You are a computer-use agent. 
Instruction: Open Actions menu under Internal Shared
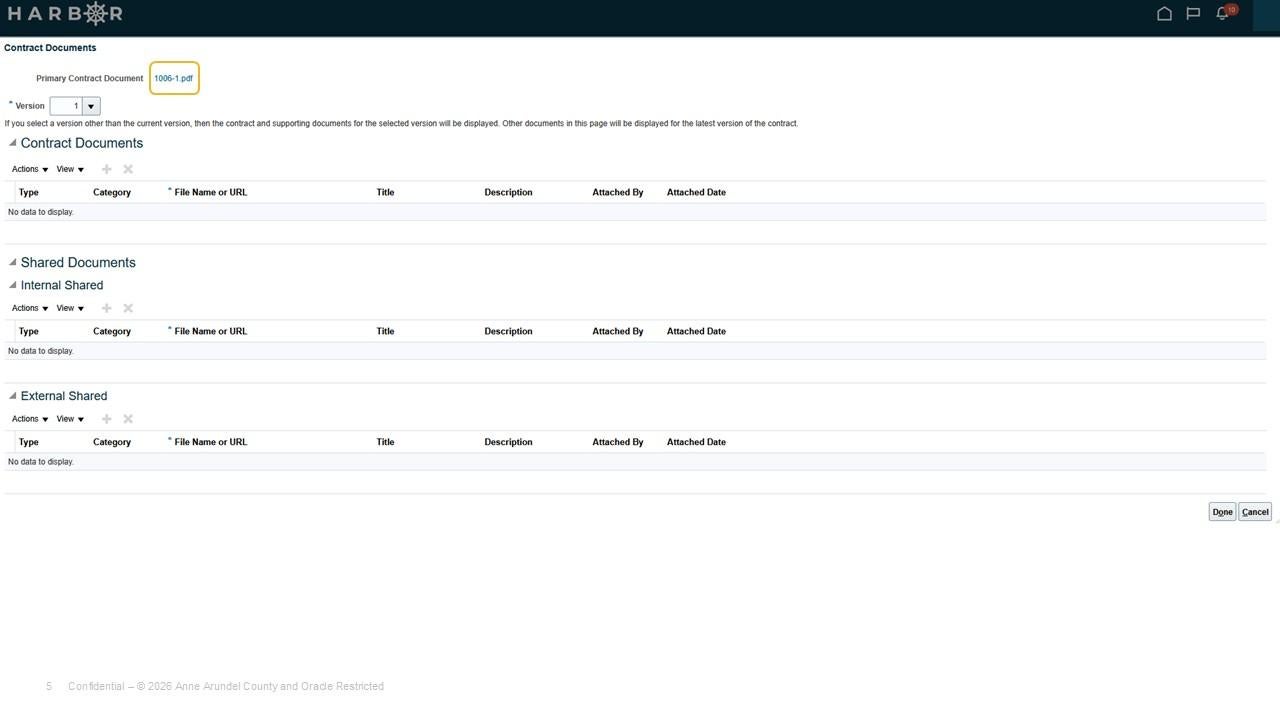pos(30,308)
